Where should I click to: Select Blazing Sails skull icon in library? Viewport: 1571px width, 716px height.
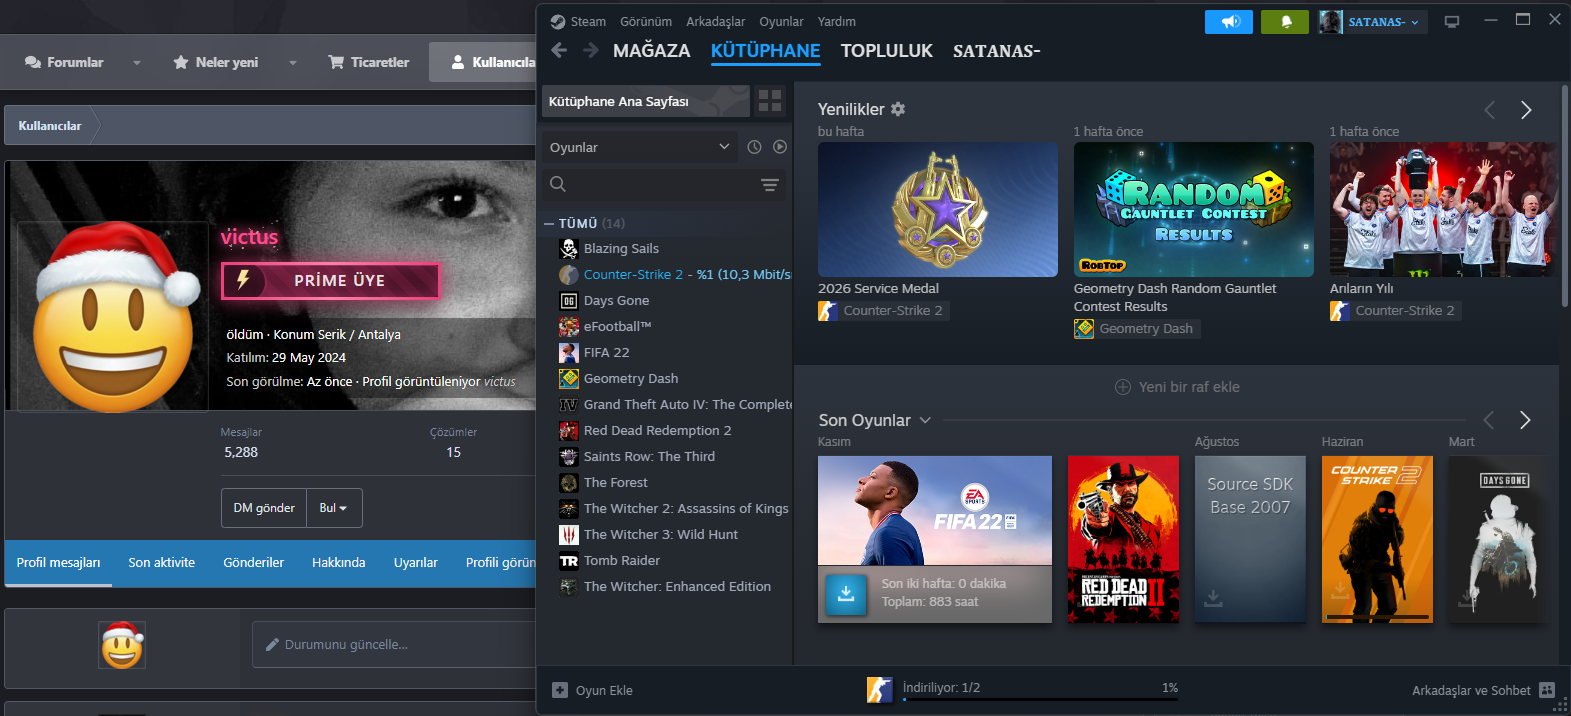pyautogui.click(x=569, y=248)
